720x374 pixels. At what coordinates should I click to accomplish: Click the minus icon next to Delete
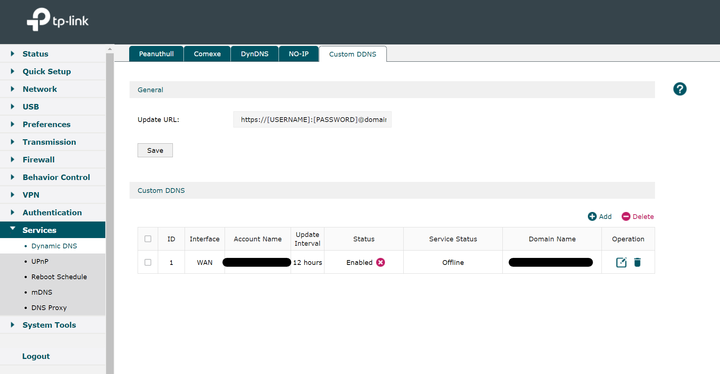pyautogui.click(x=626, y=216)
